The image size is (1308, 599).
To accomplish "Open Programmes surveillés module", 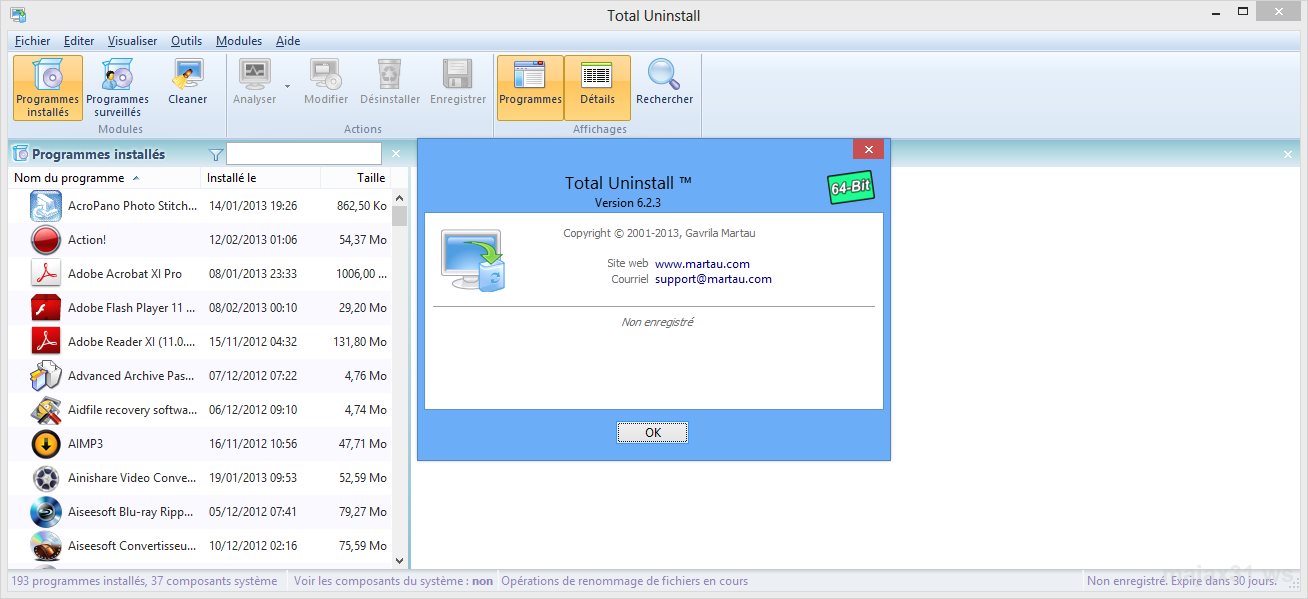I will (x=117, y=87).
